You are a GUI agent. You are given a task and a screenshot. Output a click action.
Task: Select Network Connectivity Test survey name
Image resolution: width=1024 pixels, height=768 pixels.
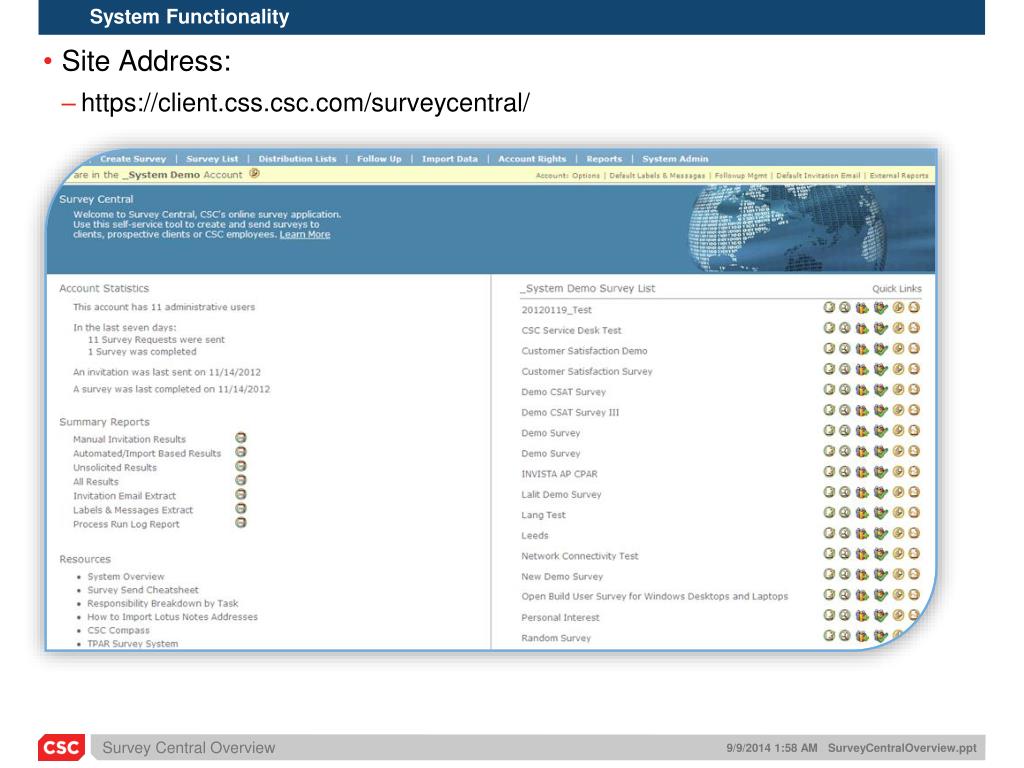point(580,556)
